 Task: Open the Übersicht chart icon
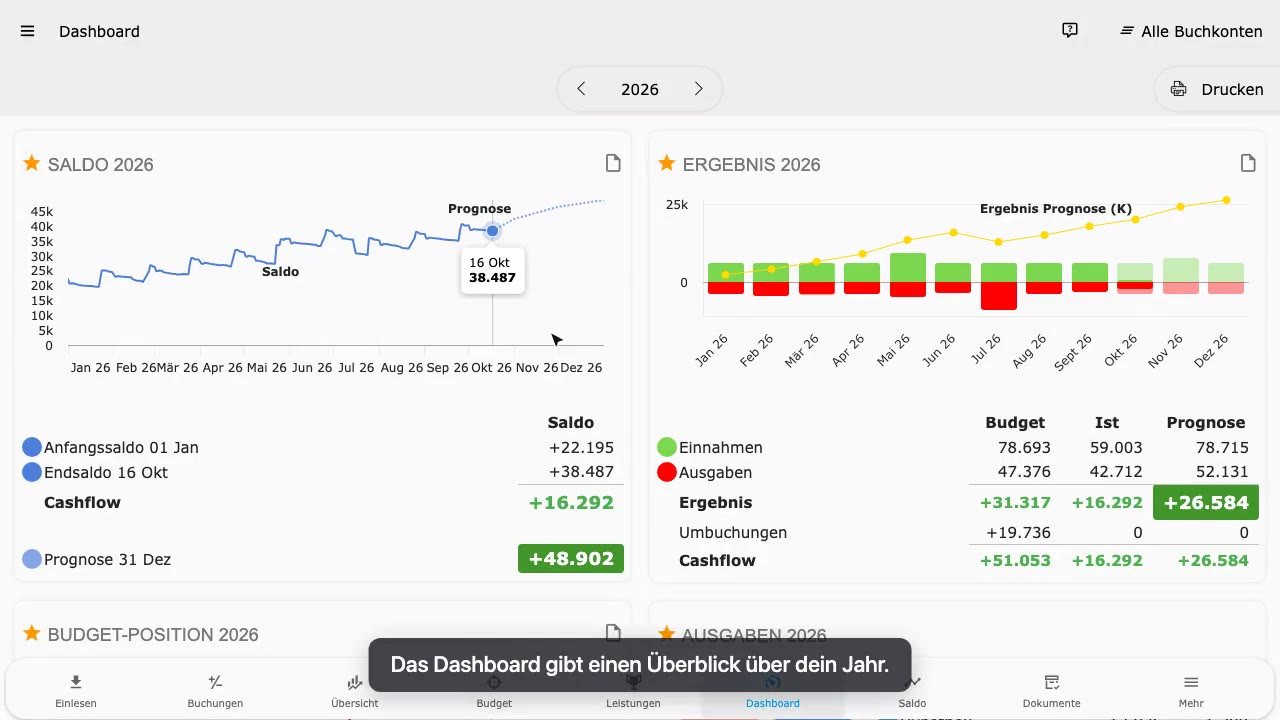(355, 682)
